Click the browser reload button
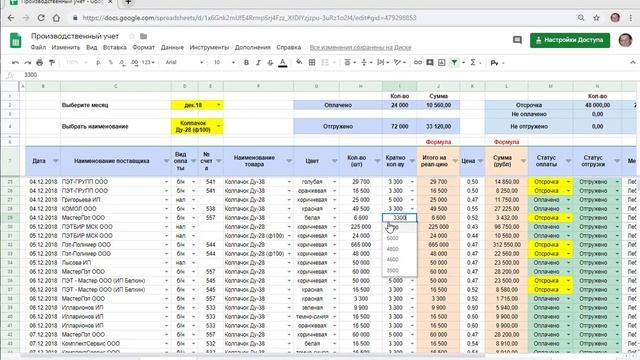Image resolution: width=640 pixels, height=360 pixels. (41, 18)
